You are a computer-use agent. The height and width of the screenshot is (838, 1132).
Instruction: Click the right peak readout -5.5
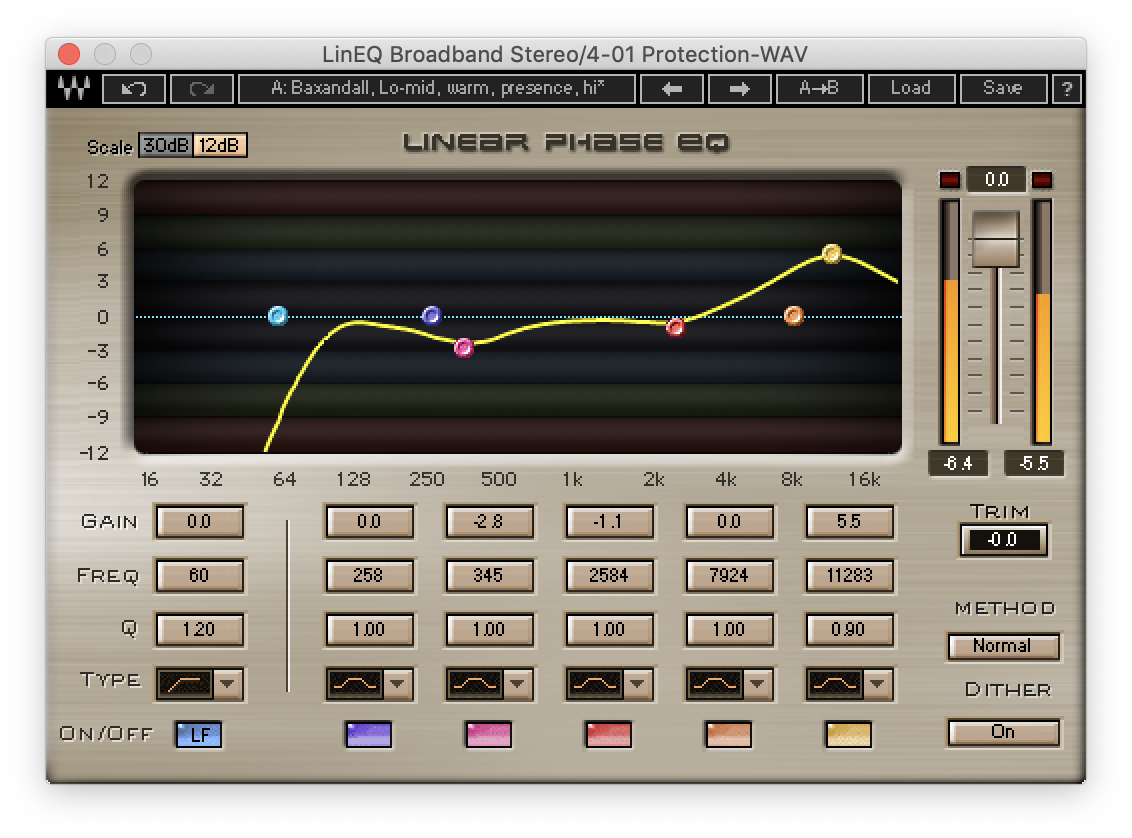coord(1034,463)
